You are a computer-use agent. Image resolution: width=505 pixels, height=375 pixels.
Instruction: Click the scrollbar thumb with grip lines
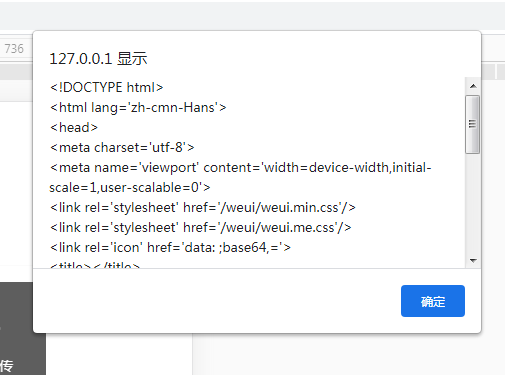(x=473, y=124)
